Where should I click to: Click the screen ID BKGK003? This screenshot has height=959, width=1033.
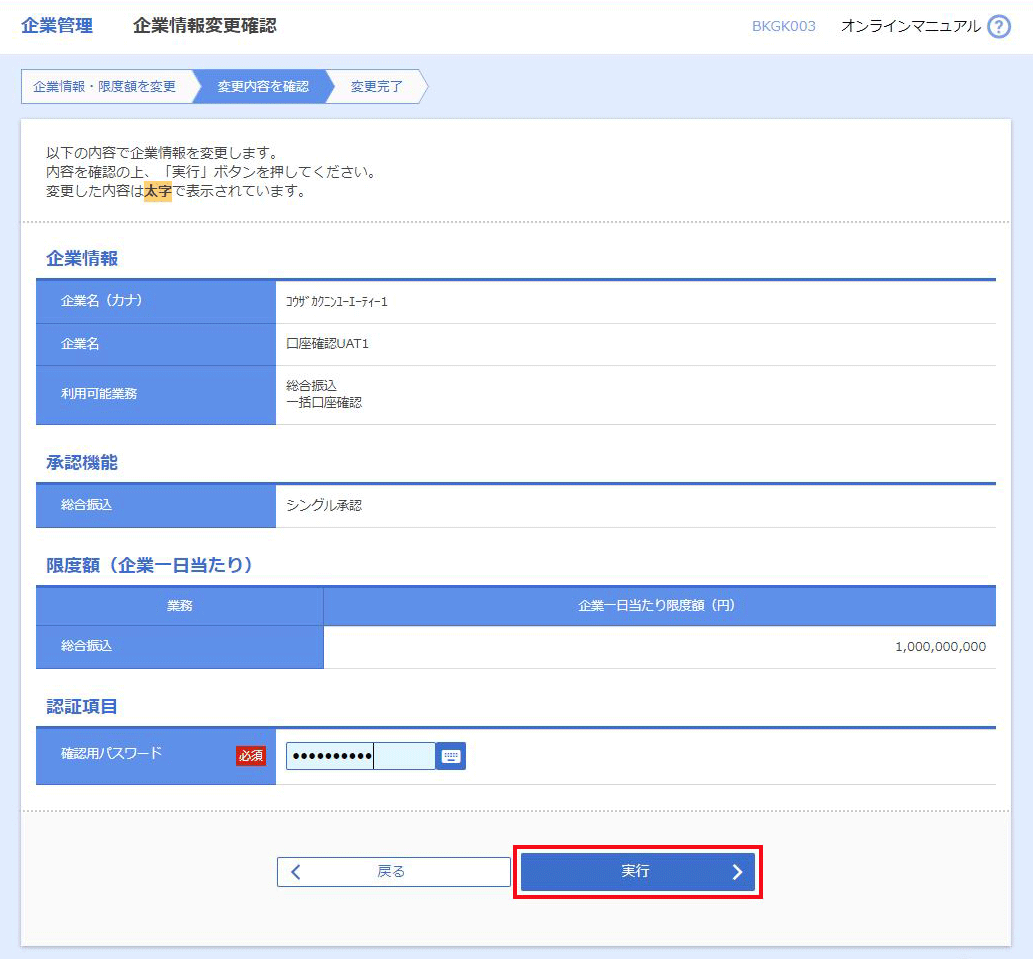coord(783,27)
